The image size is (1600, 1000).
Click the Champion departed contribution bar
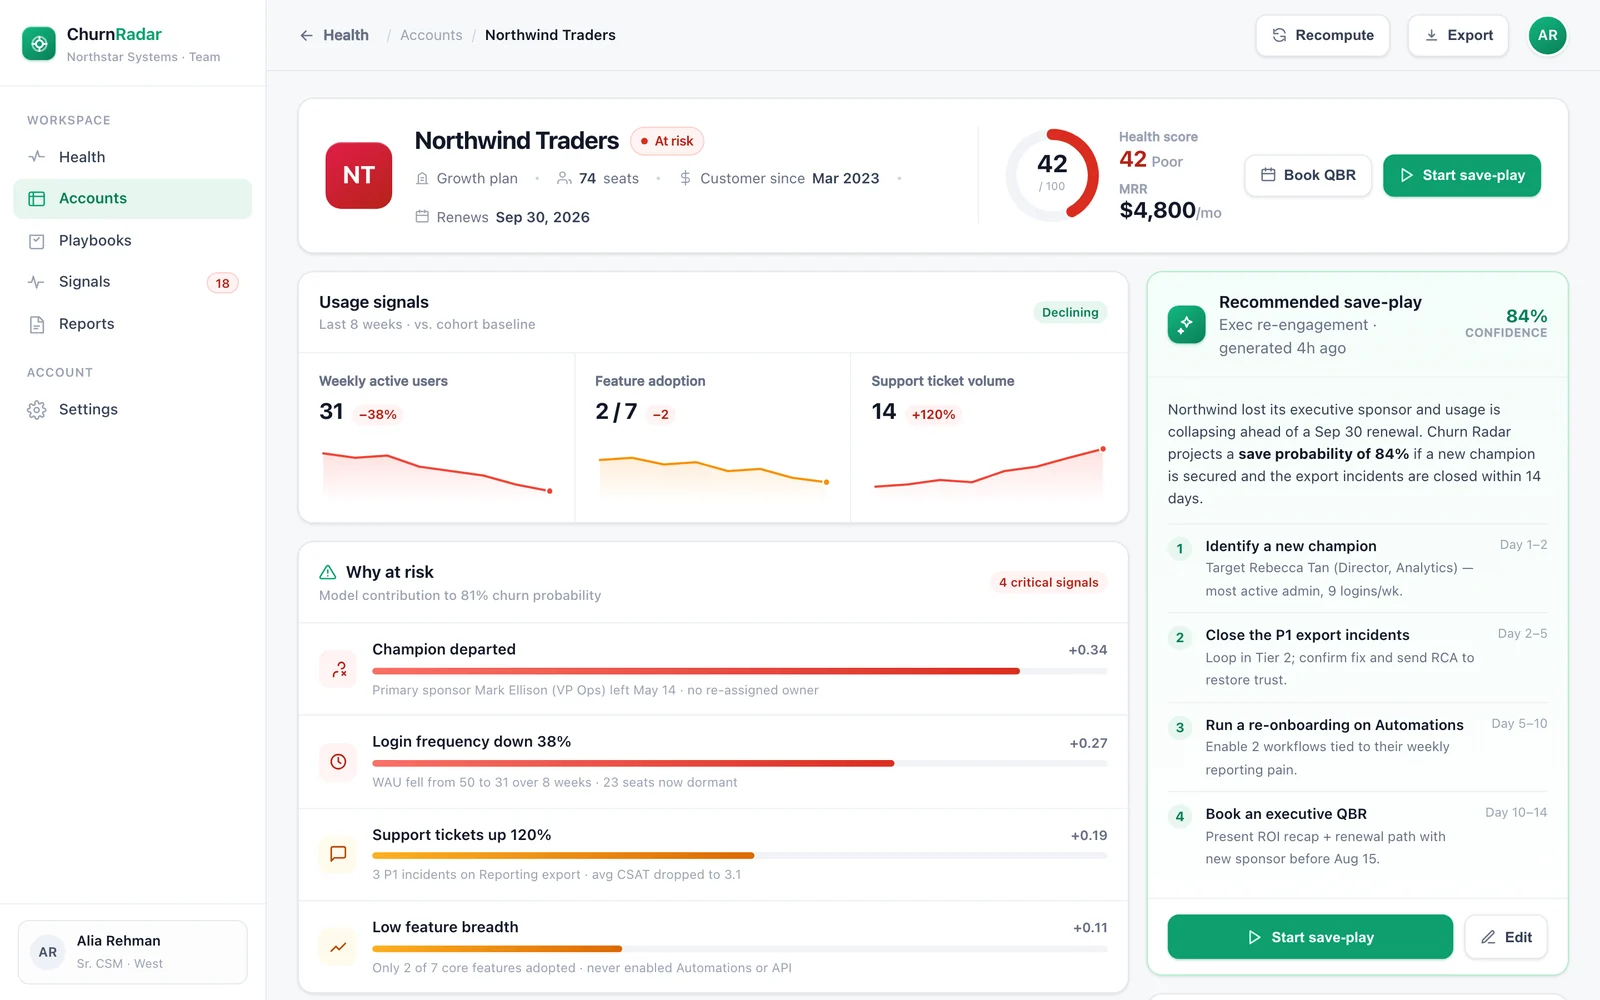740,671
